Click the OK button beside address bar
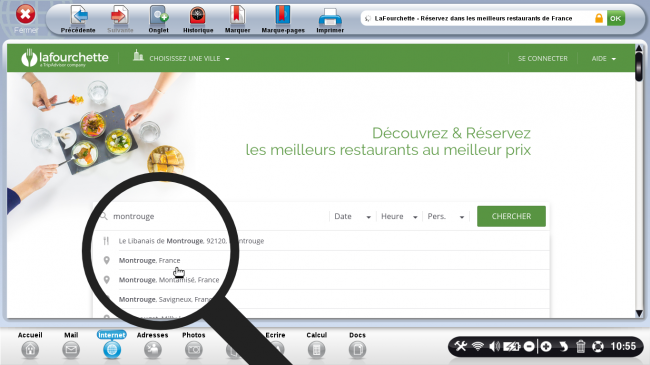Viewport: 650px width, 365px height. [616, 18]
